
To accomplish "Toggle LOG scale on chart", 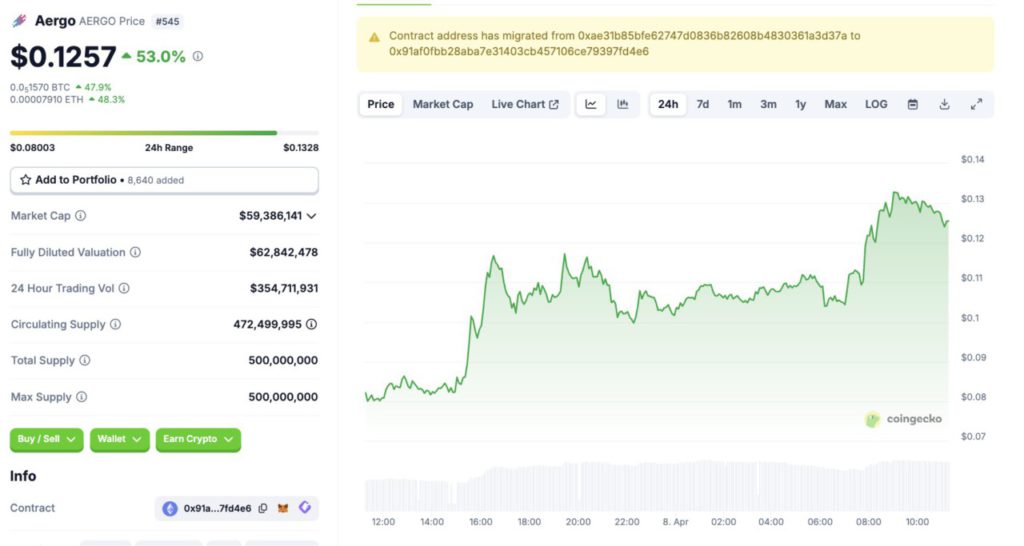I will click(x=876, y=104).
